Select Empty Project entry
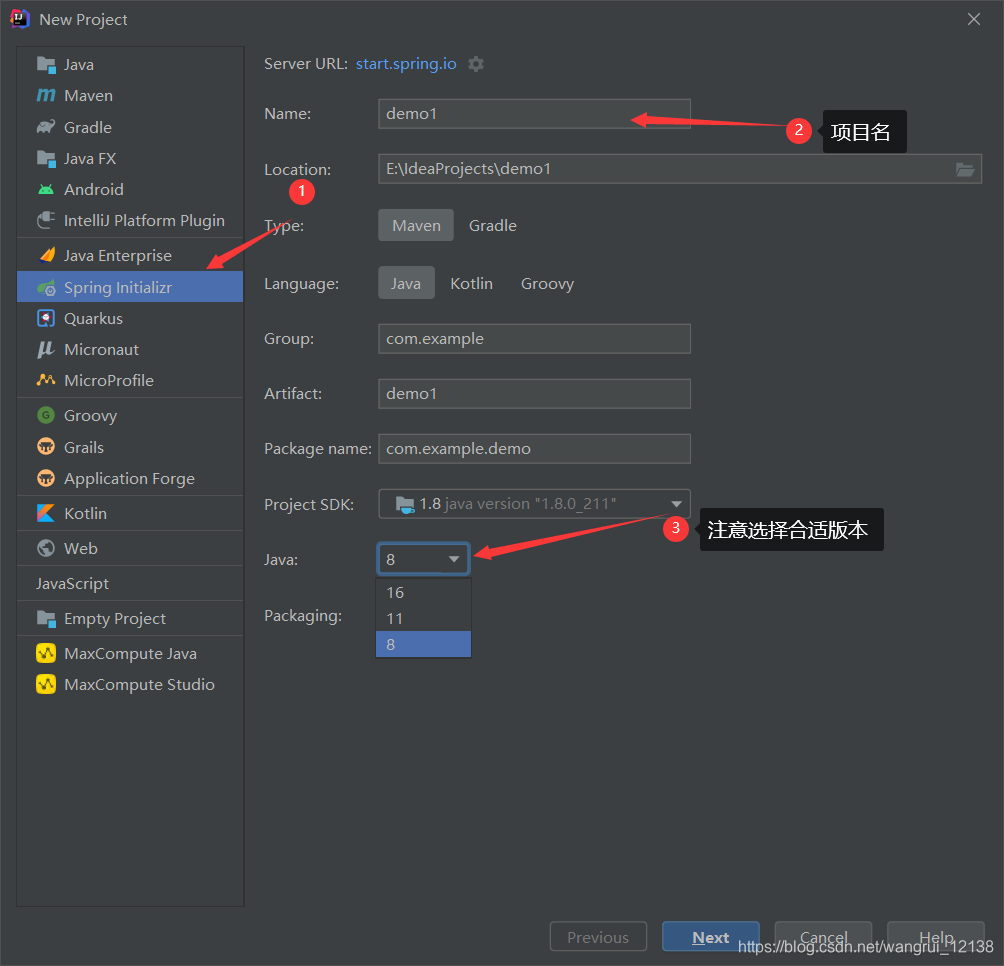 pyautogui.click(x=130, y=618)
